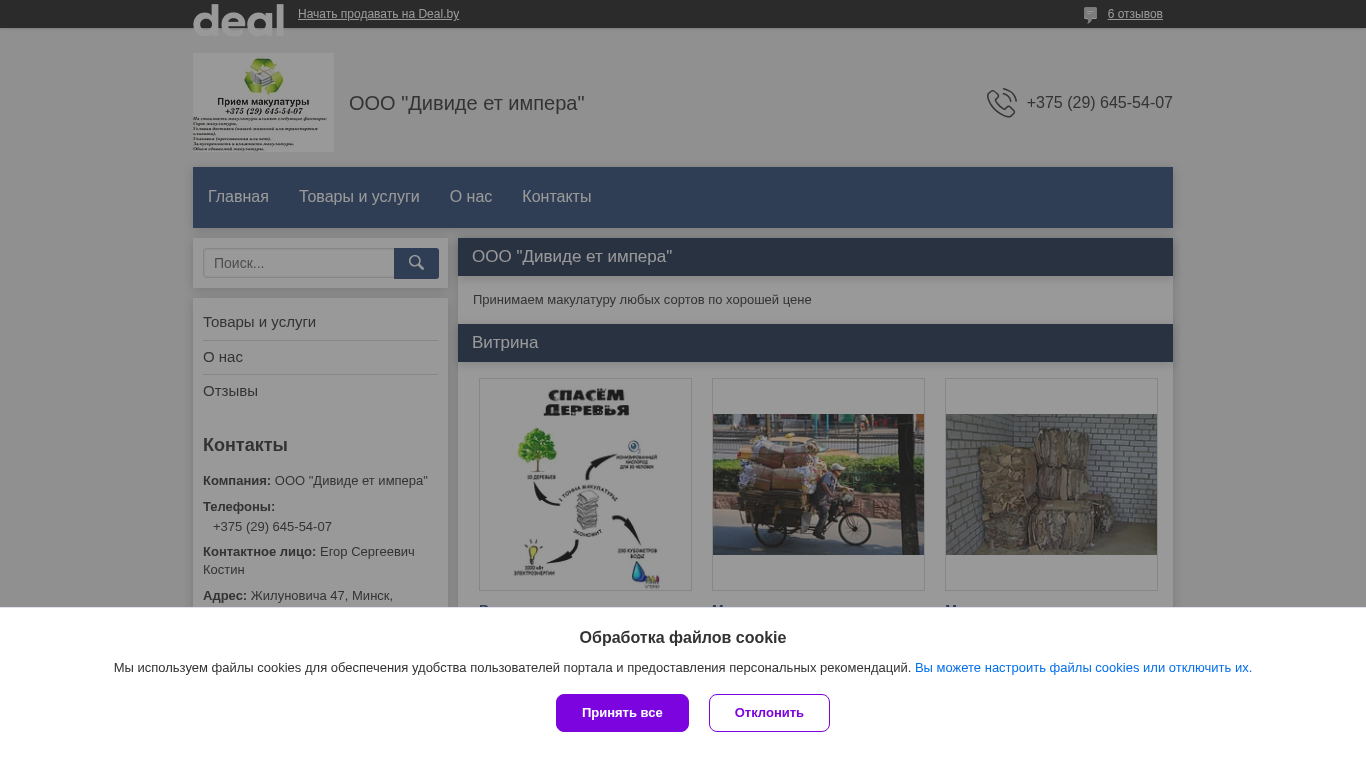This screenshot has height=768, width=1366.
Task: Open О нас in the navigation bar
Action: pos(471,197)
